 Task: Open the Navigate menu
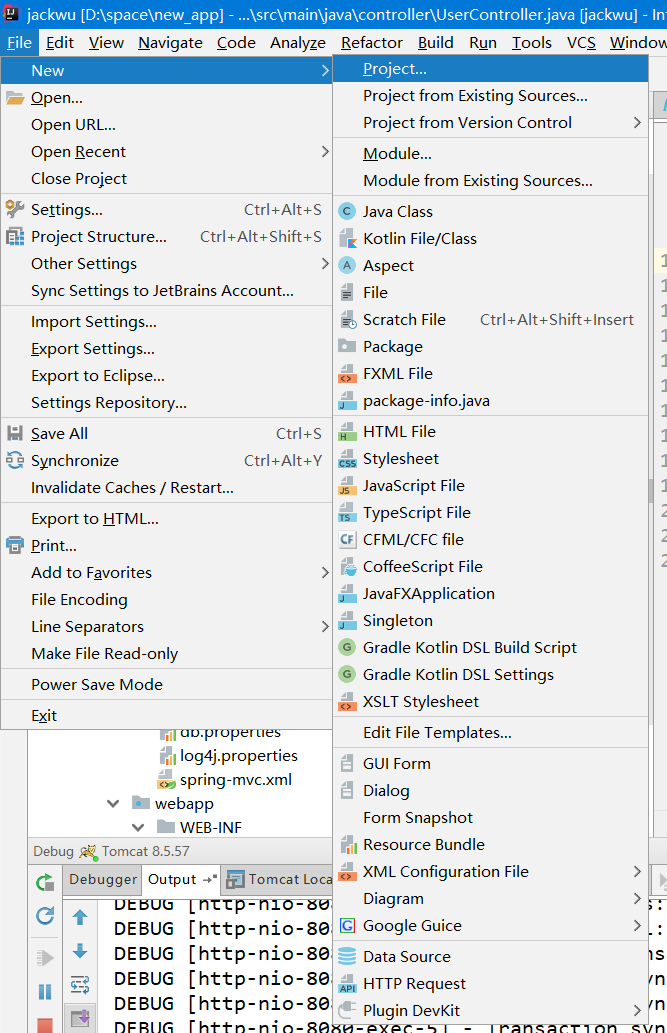171,43
